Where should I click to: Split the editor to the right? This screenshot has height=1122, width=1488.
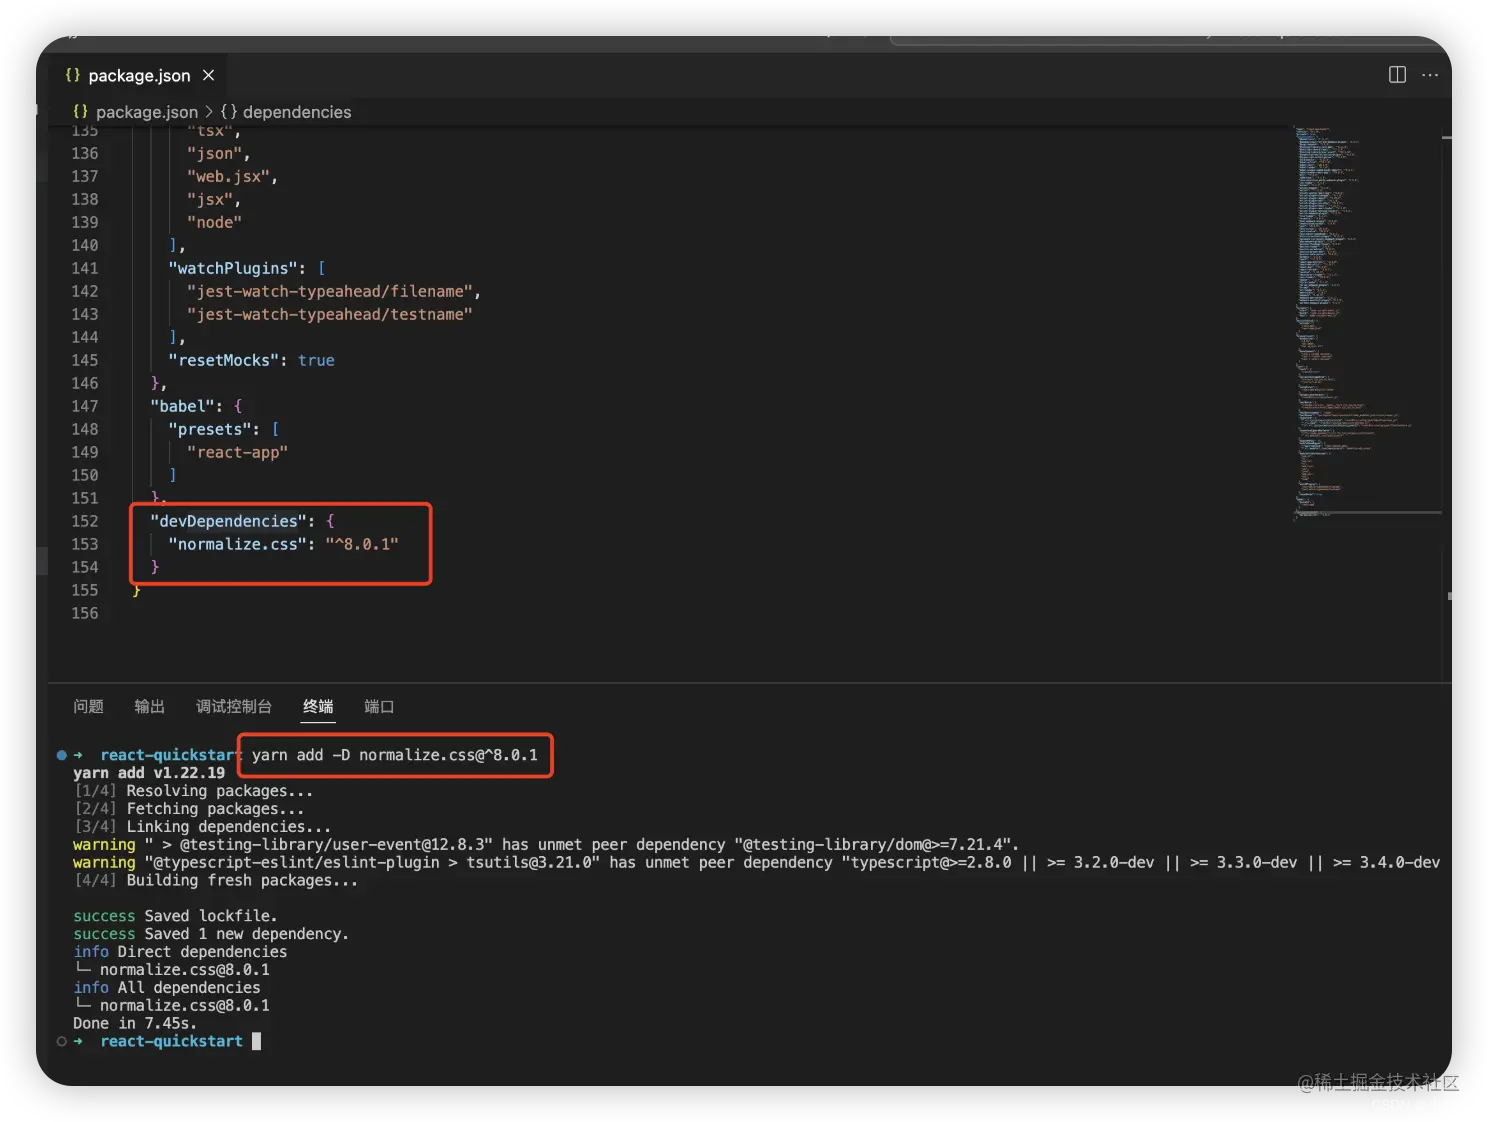coord(1397,75)
